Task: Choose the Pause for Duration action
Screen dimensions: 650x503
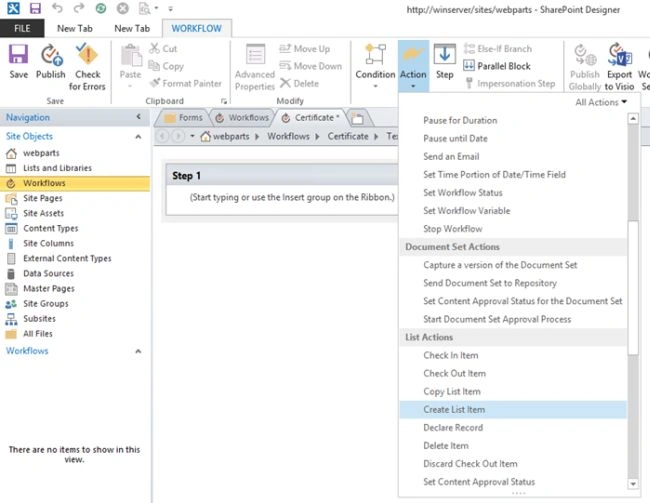Action: [x=513, y=120]
